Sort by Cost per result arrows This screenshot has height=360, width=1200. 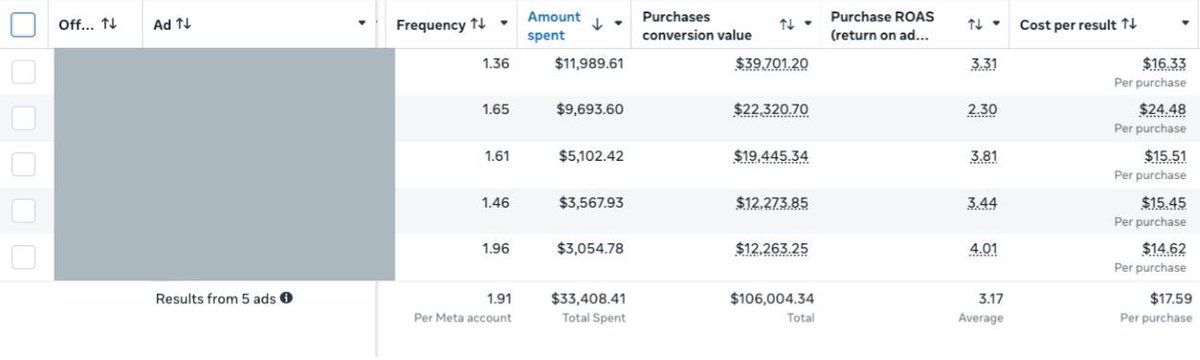(x=1129, y=24)
